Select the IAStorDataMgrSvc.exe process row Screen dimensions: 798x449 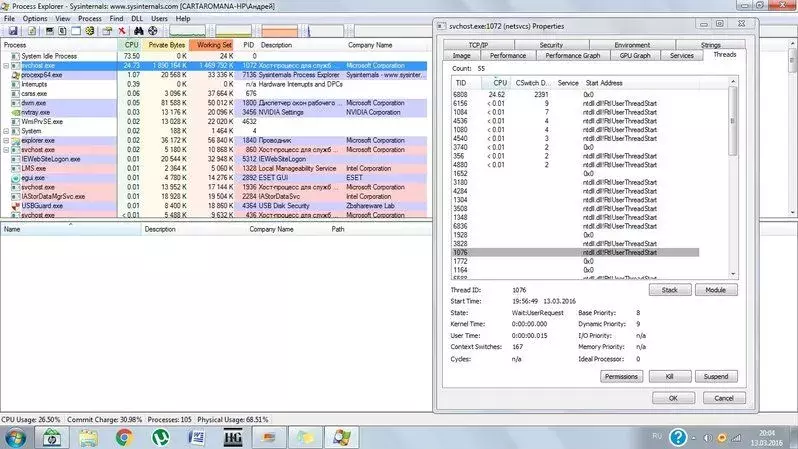pyautogui.click(x=214, y=197)
